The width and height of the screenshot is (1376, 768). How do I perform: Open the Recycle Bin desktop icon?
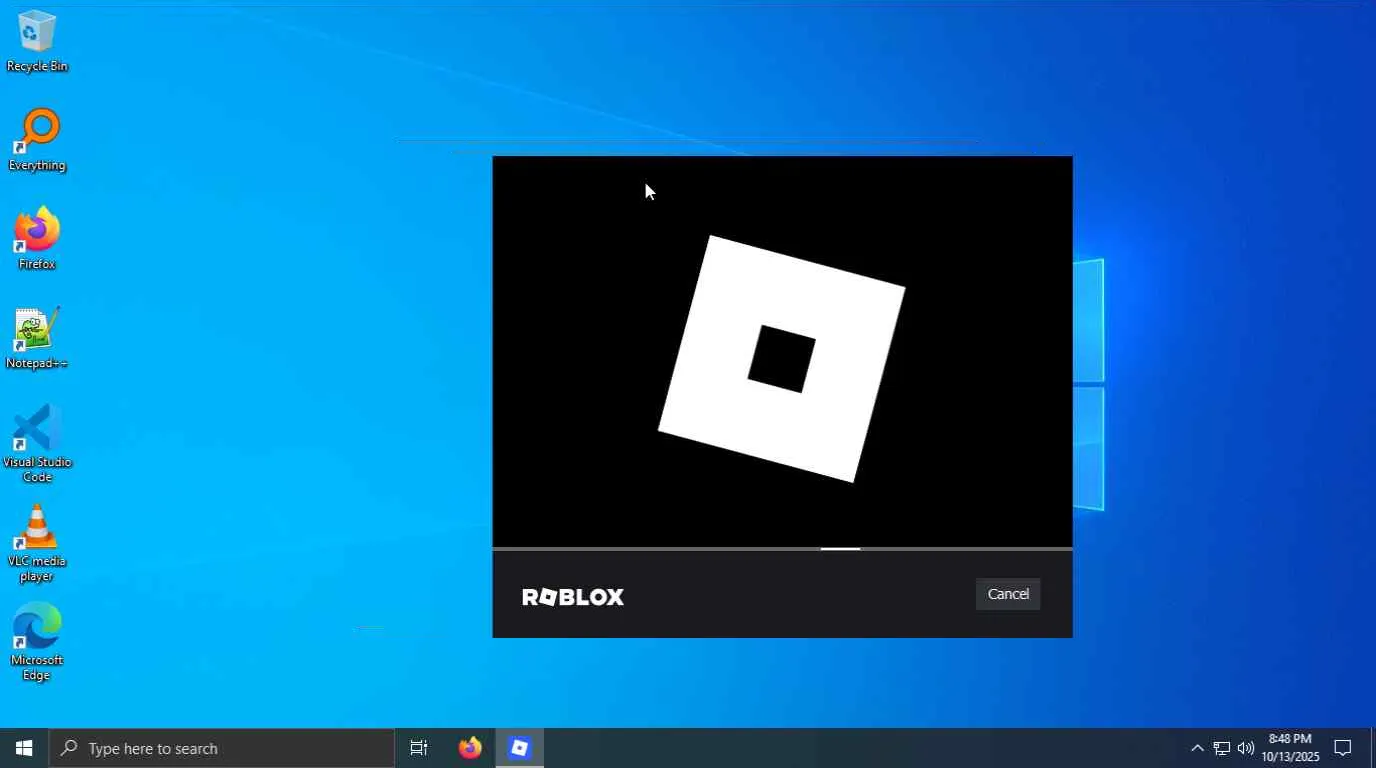[x=37, y=42]
